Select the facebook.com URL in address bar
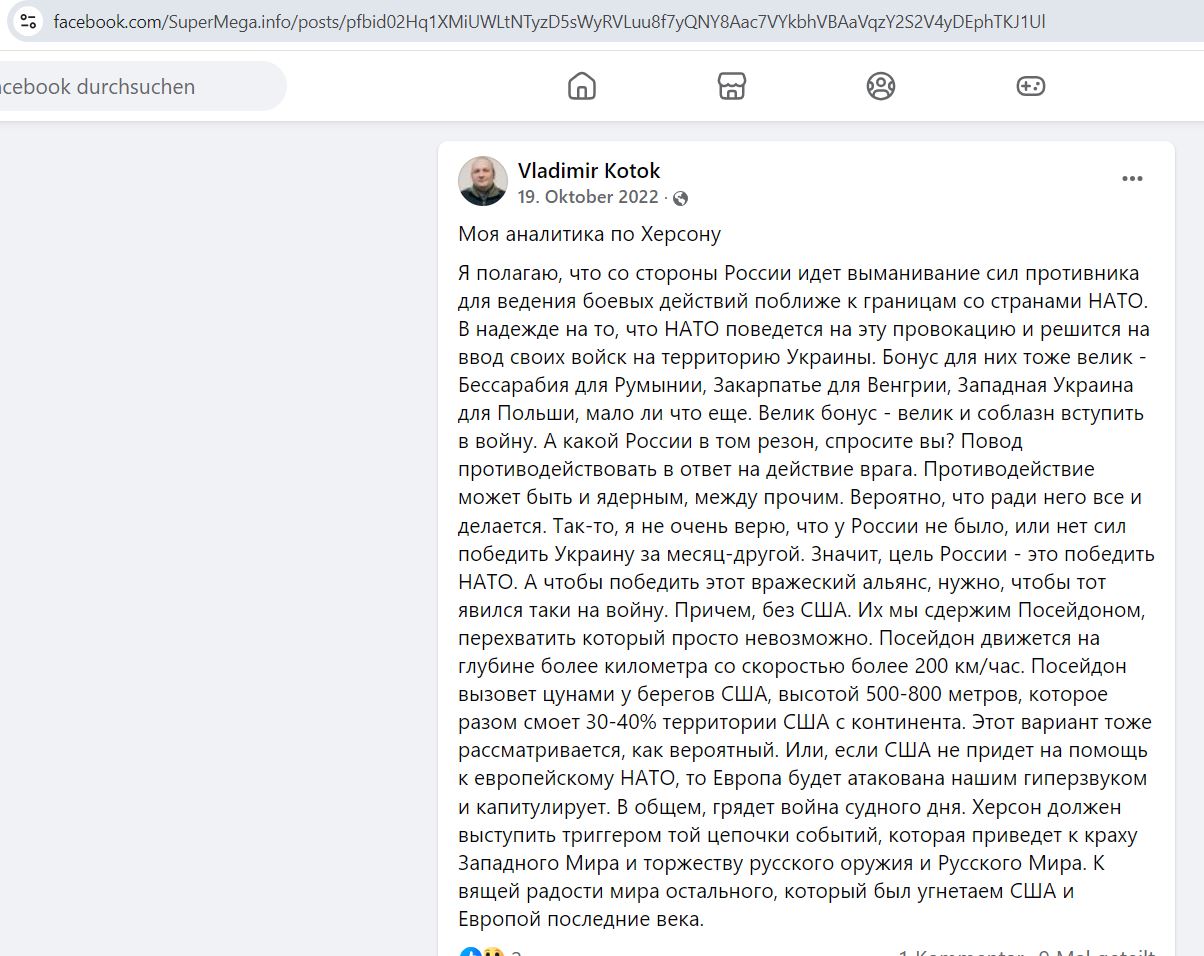This screenshot has height=956, width=1204. pos(549,21)
